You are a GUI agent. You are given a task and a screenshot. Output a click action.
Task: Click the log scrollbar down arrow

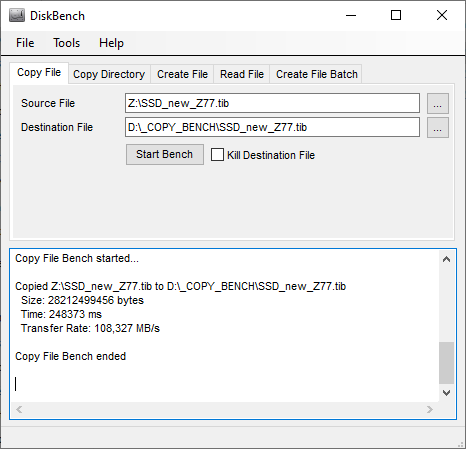446,393
